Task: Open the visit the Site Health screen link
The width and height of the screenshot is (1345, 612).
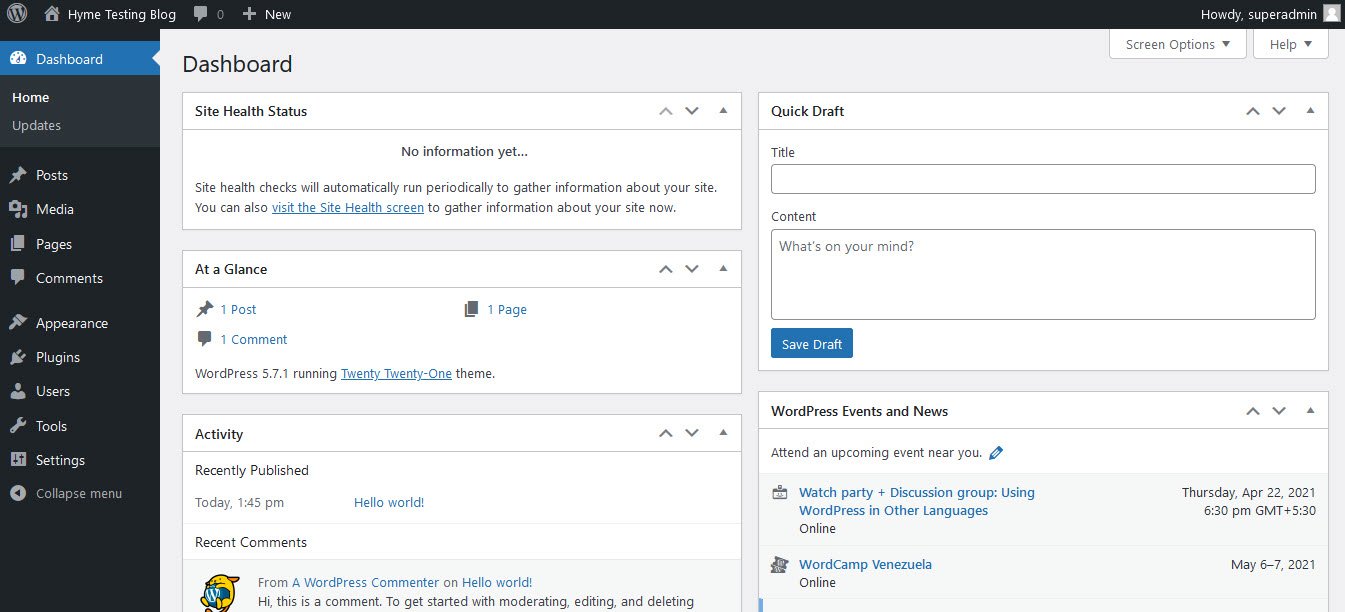Action: click(x=348, y=208)
